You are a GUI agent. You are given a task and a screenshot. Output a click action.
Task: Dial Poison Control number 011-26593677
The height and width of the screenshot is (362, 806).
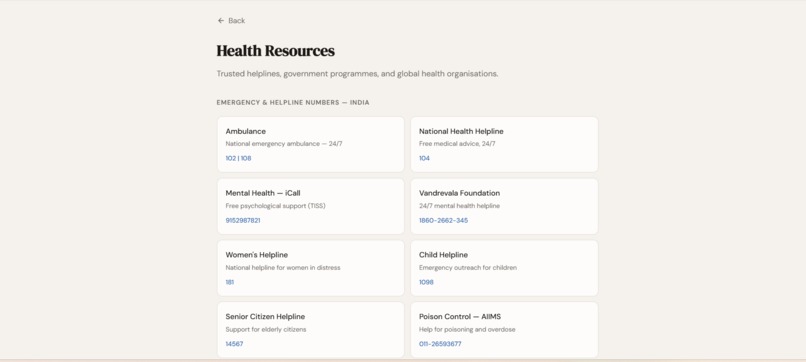coord(440,343)
